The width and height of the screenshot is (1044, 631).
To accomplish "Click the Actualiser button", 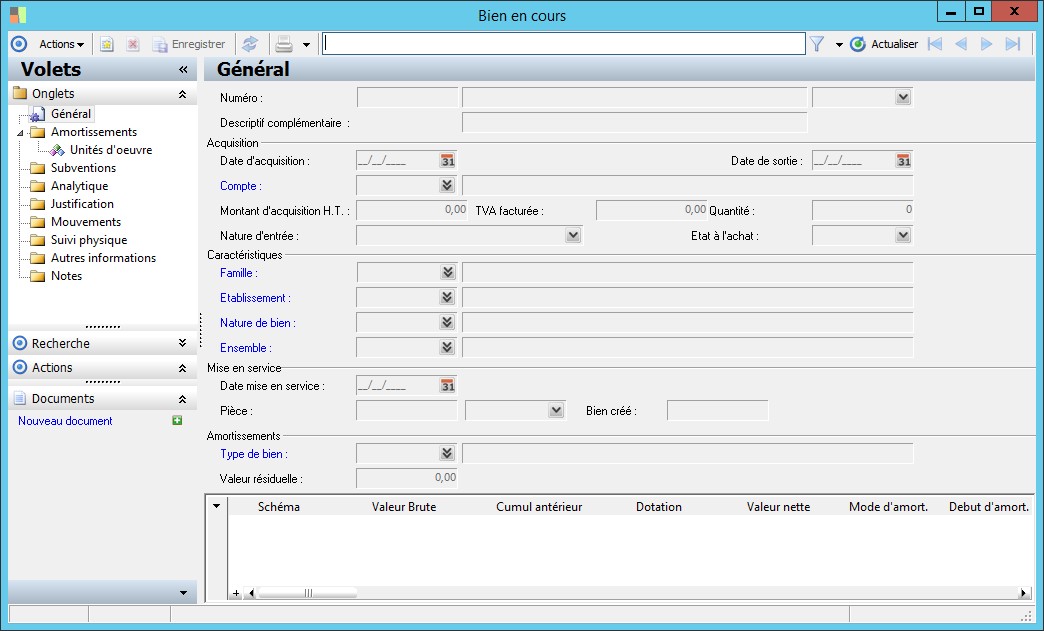I will coord(884,44).
